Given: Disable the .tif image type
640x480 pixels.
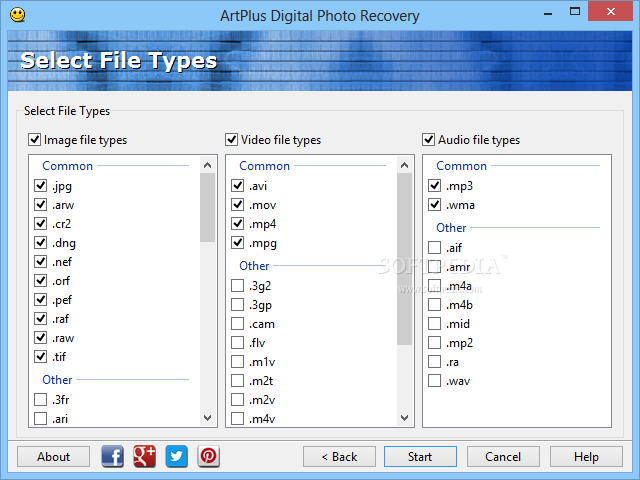Looking at the screenshot, I should (40, 356).
